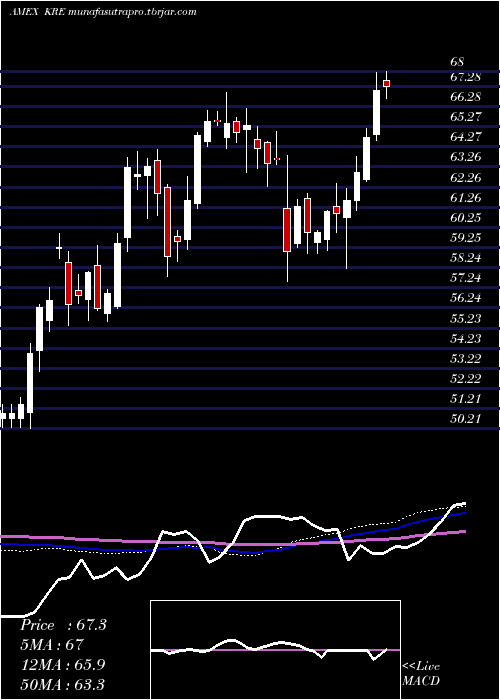
Task: Click the '61.26' price axis label
Action: coord(466,197)
